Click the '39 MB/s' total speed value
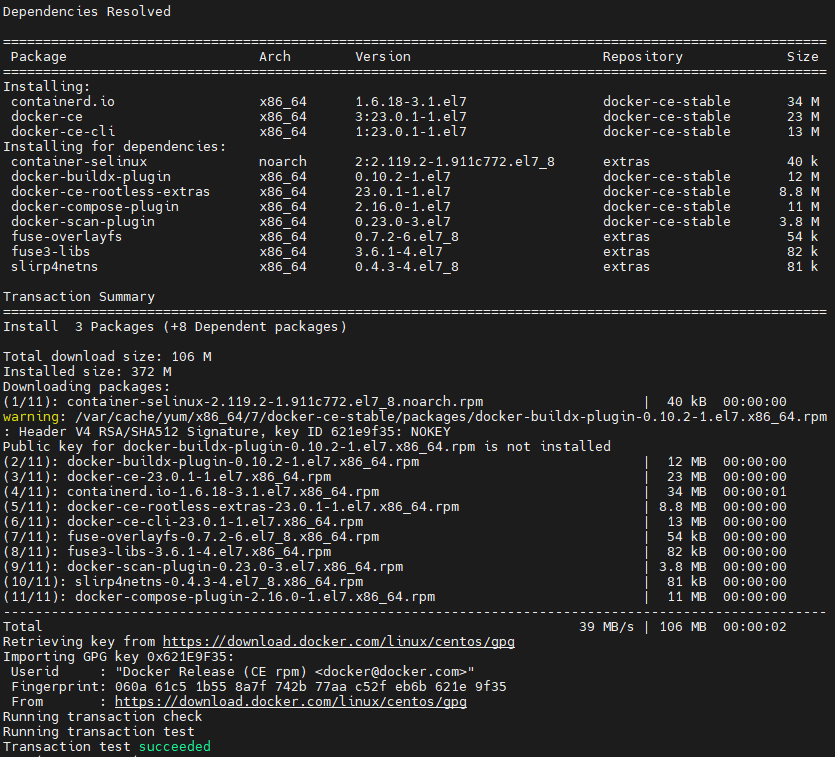Screen dimensions: 835x757 click(607, 627)
